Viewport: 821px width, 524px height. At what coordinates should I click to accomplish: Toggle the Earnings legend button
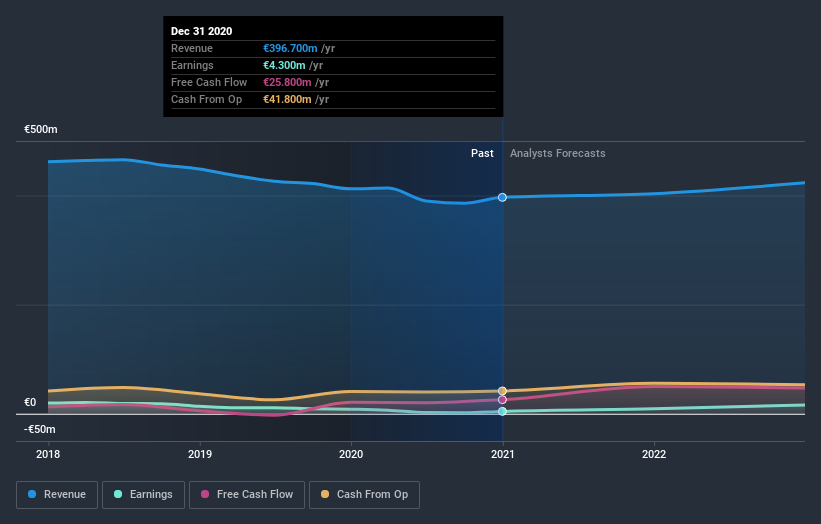click(x=143, y=495)
